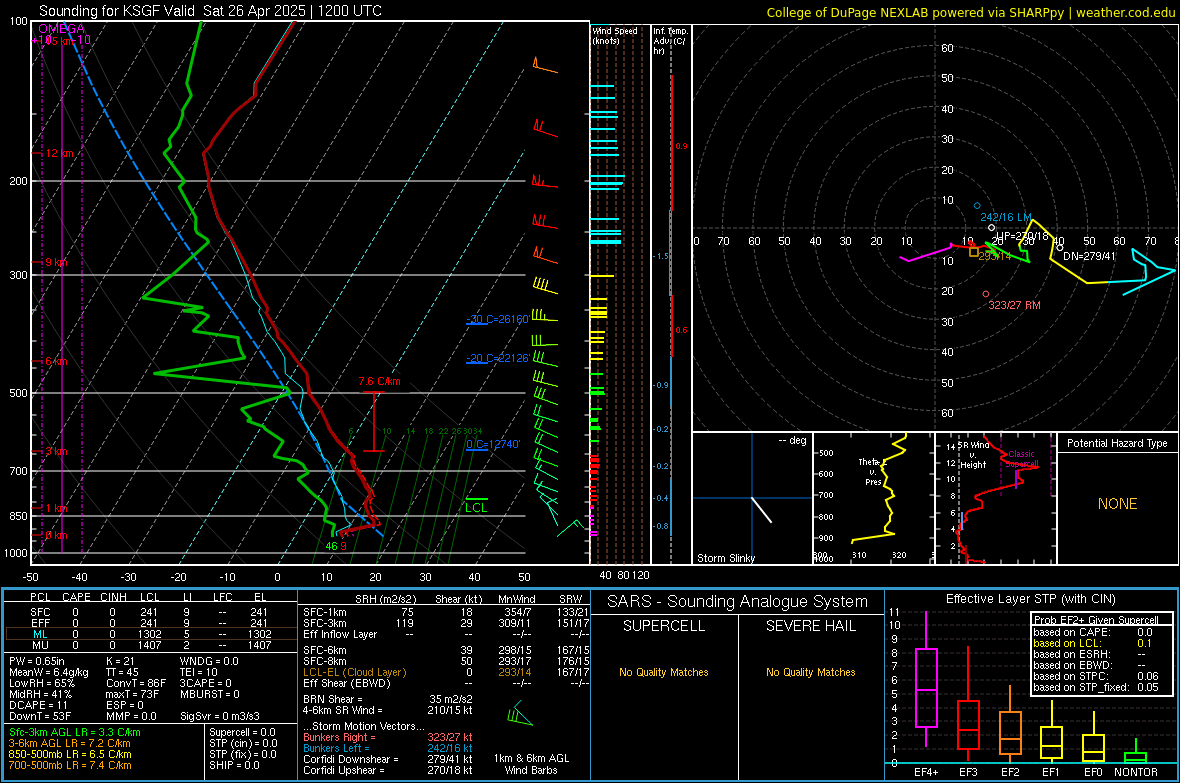Click the 'MeanW = 6.4g/kg' value
1180x783 pixels.
click(x=48, y=672)
